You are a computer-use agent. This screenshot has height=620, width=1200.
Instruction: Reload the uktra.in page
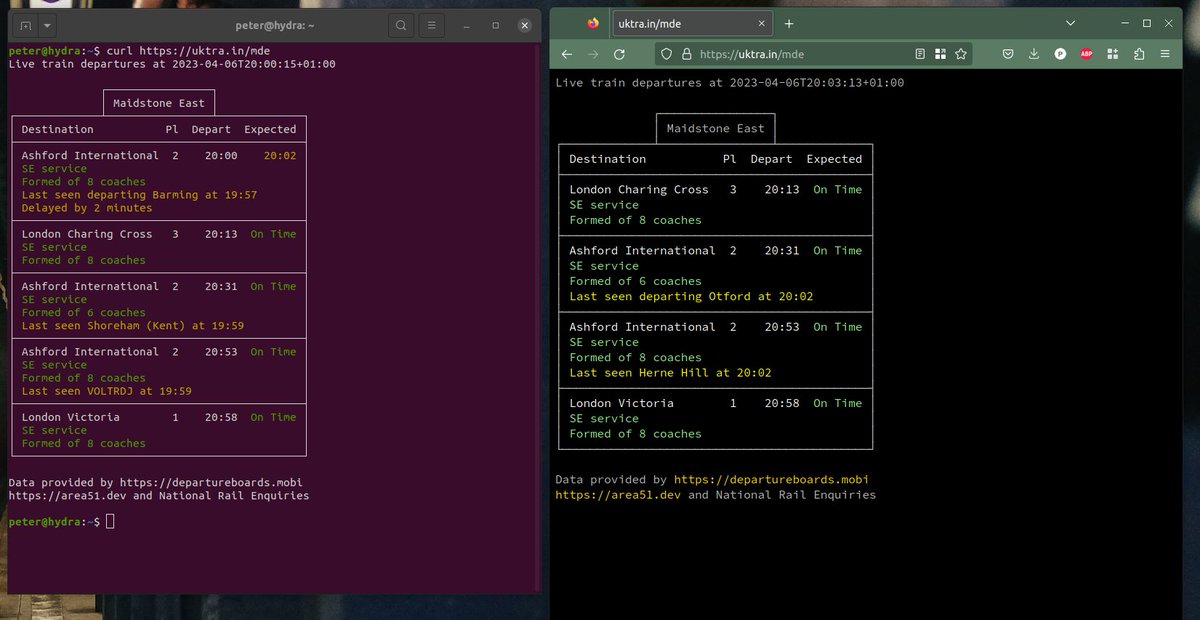pos(619,54)
